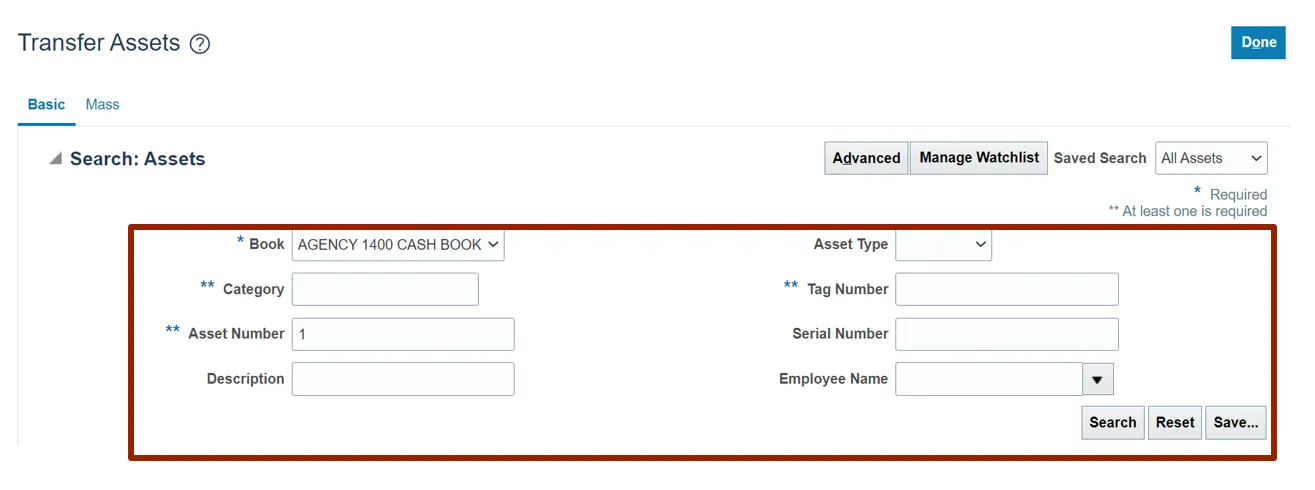The width and height of the screenshot is (1315, 490).
Task: Select the Serial Number field
Action: click(x=1006, y=334)
